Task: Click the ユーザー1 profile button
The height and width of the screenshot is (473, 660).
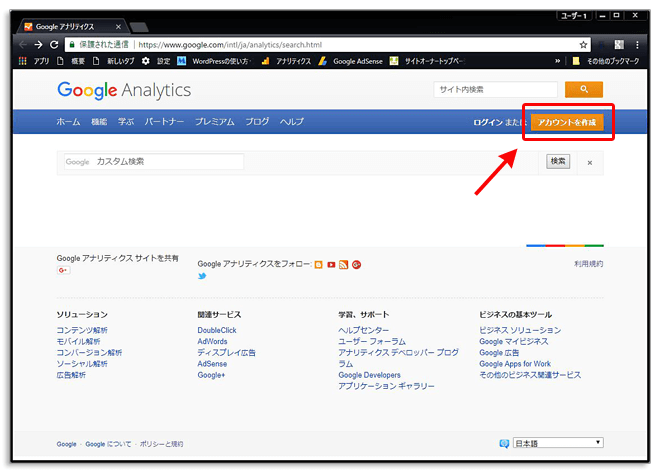Action: tap(574, 16)
